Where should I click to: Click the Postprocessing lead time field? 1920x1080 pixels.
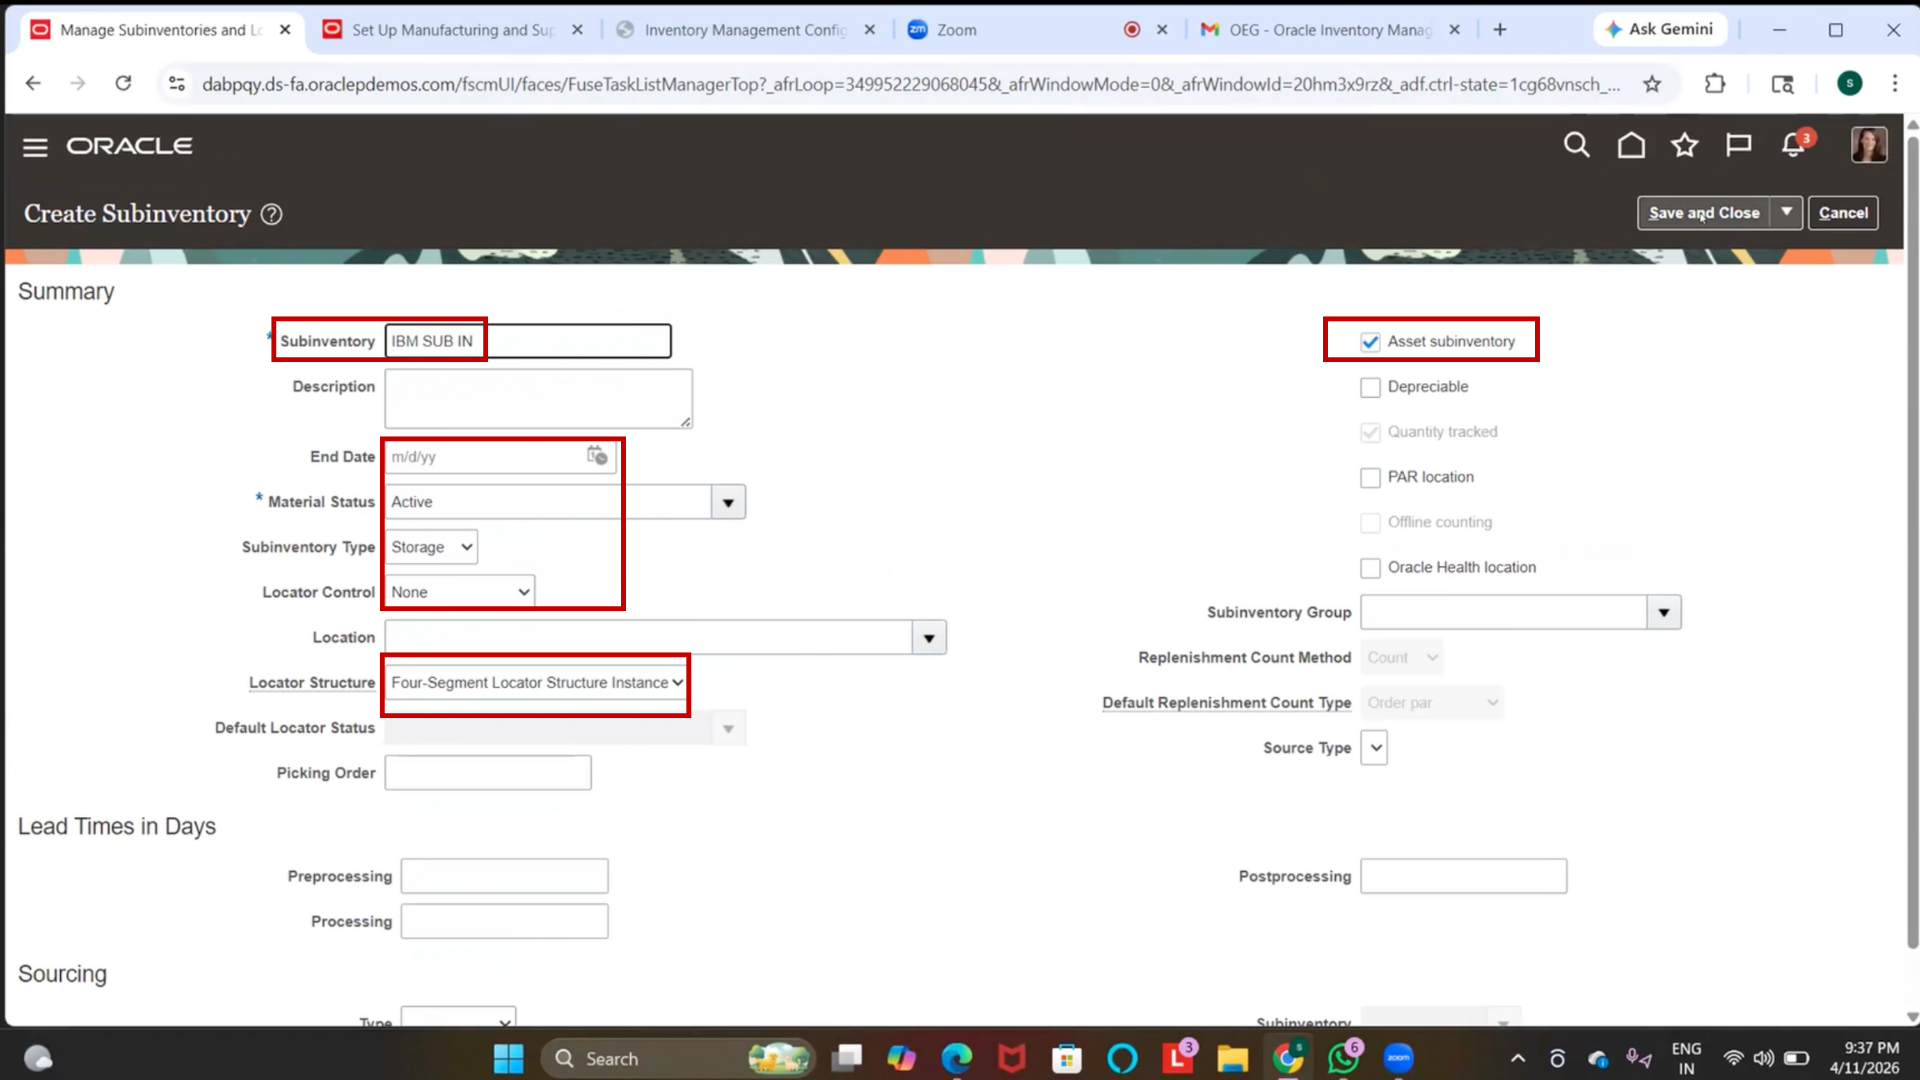coord(1464,876)
